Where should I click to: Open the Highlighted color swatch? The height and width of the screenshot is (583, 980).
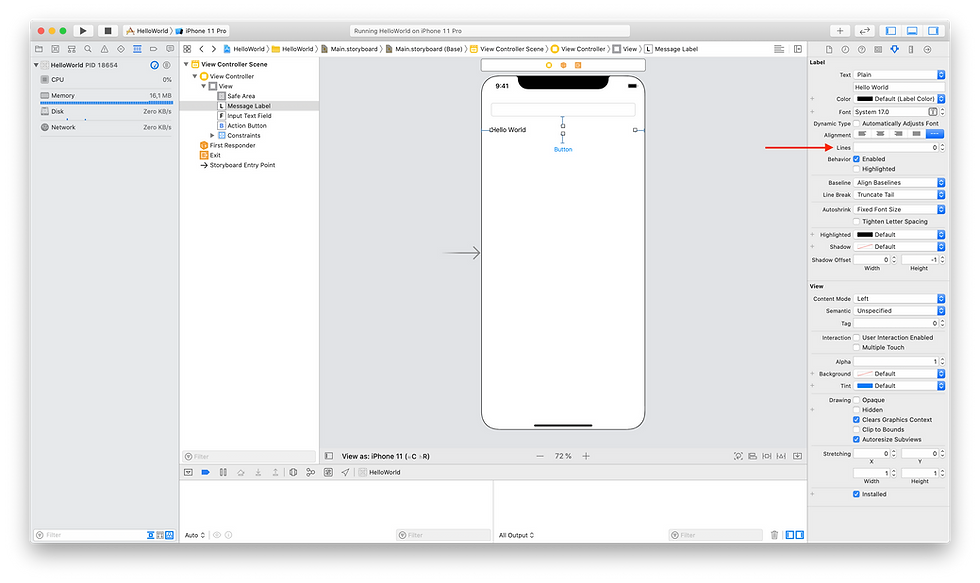pyautogui.click(x=864, y=234)
